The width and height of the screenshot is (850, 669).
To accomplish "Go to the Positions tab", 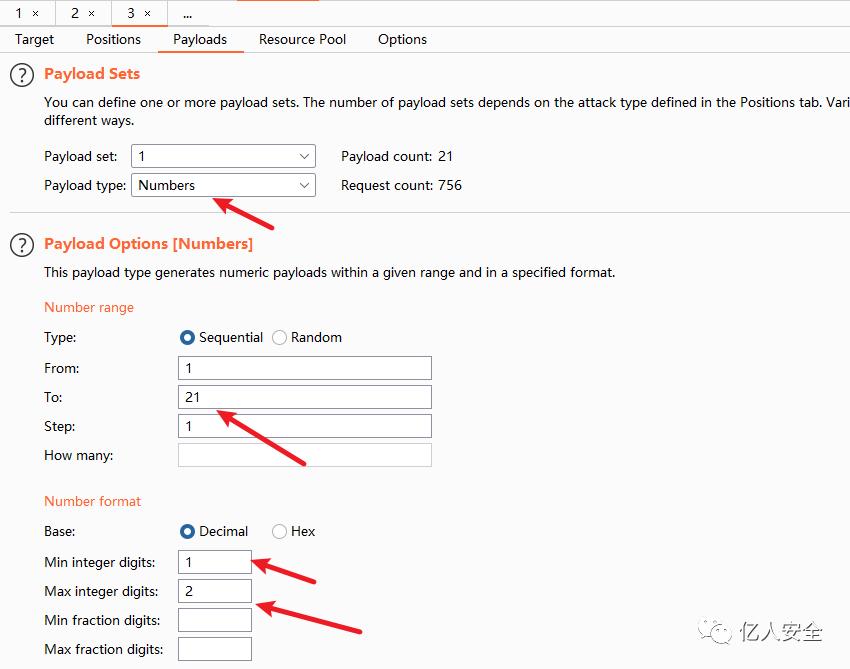I will point(113,40).
